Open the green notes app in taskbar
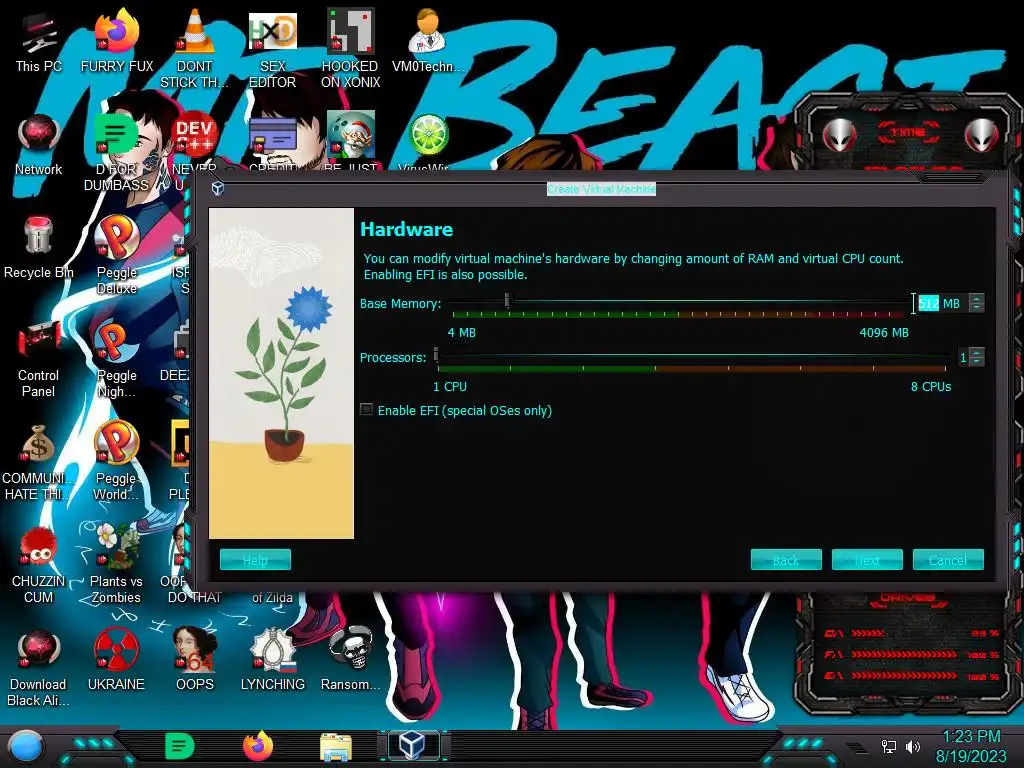Screen dimensions: 1024x768 pos(179,746)
